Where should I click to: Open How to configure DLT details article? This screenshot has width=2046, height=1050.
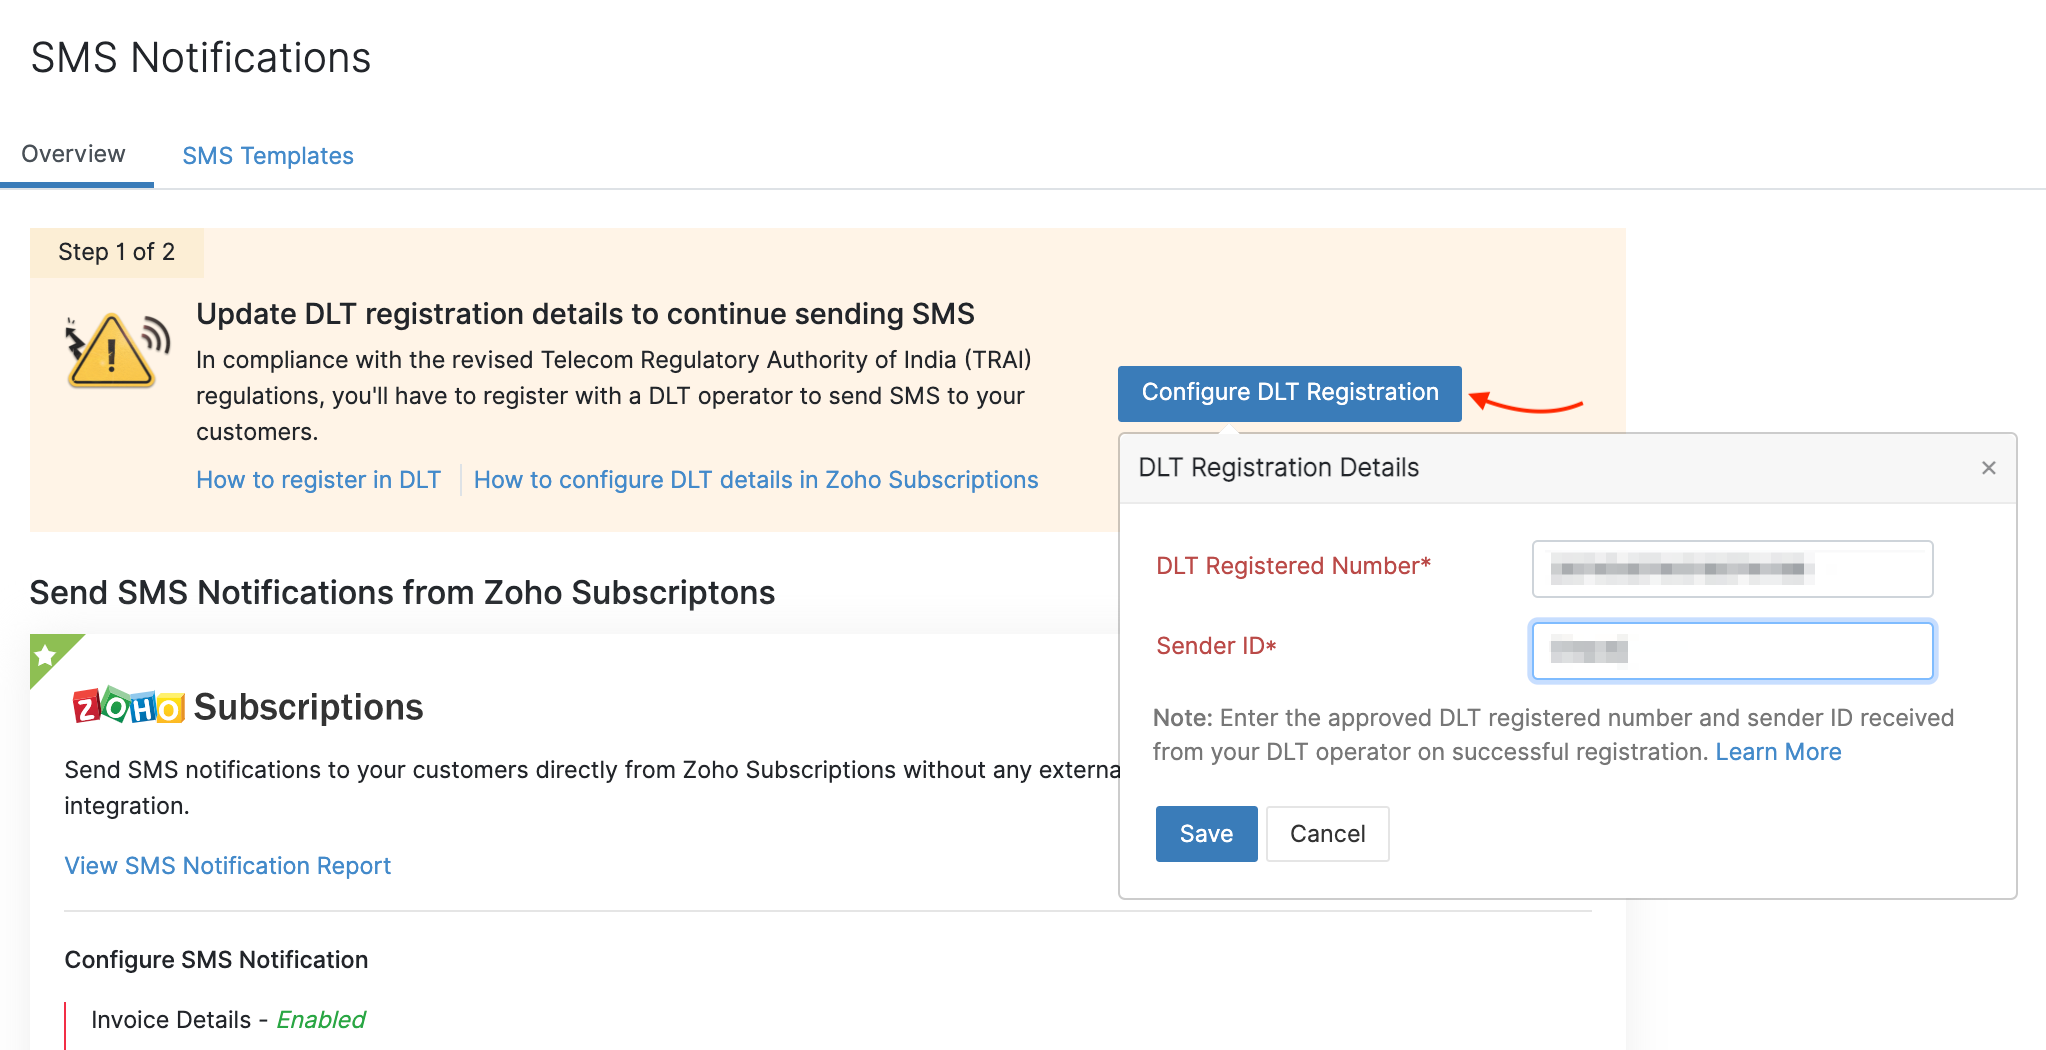click(x=756, y=479)
